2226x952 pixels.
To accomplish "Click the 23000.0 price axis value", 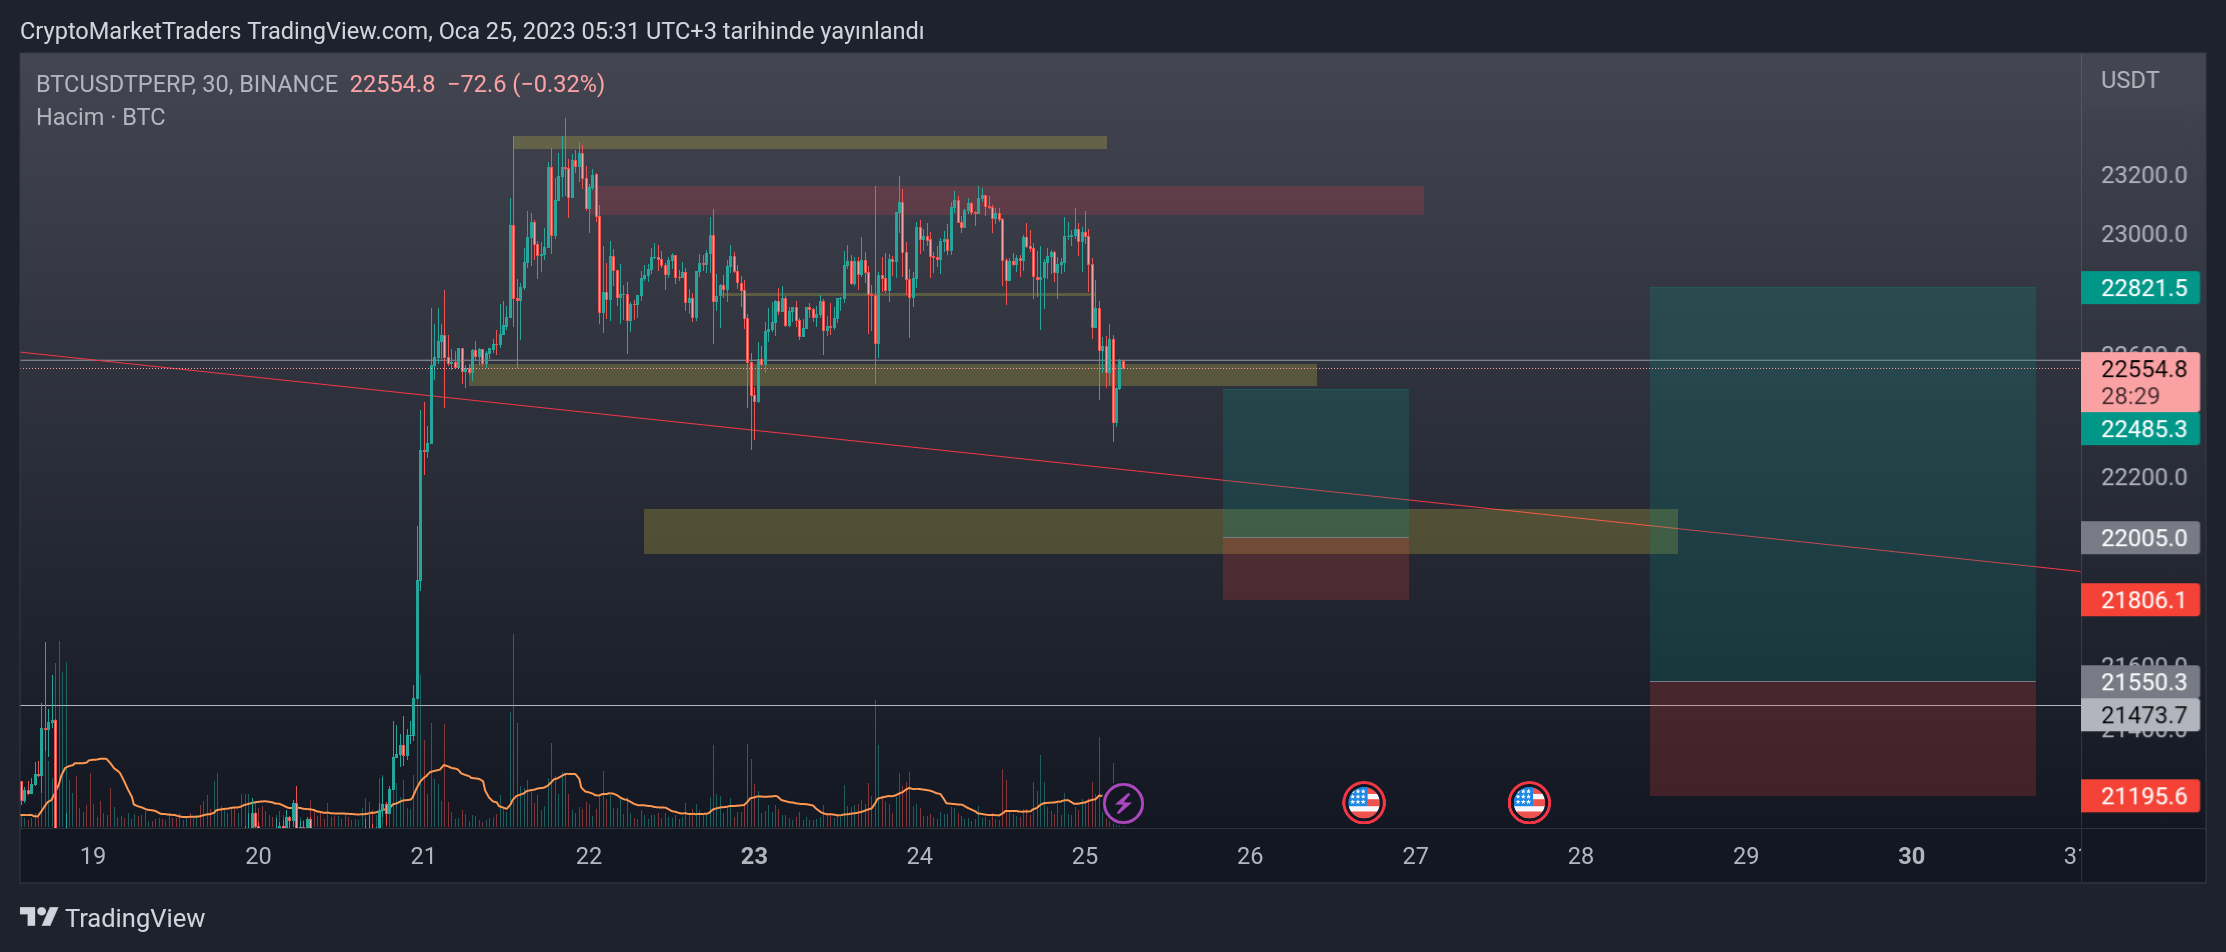I will pos(2144,234).
